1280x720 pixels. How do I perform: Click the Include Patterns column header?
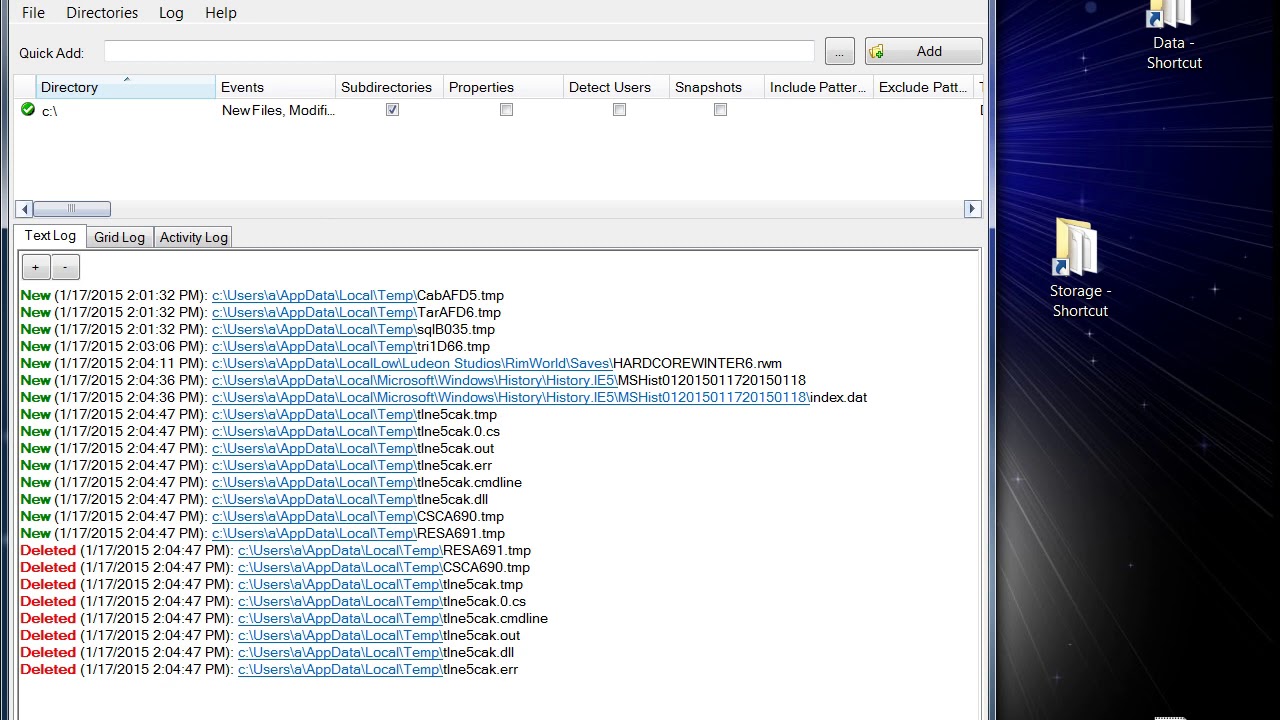[819, 87]
